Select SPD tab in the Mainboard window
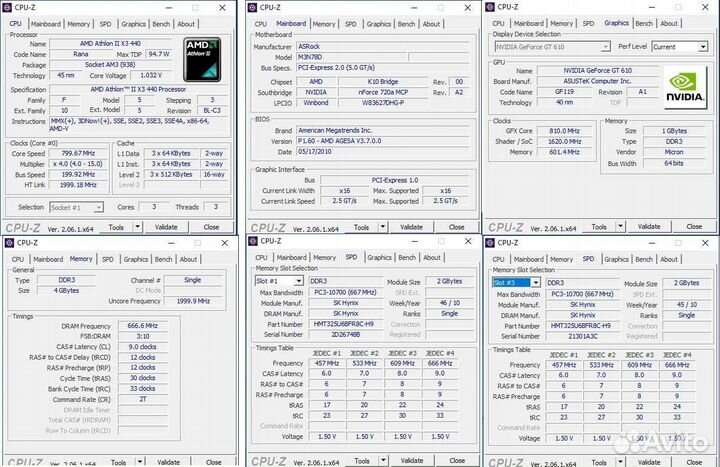720x467 pixels. coord(351,24)
